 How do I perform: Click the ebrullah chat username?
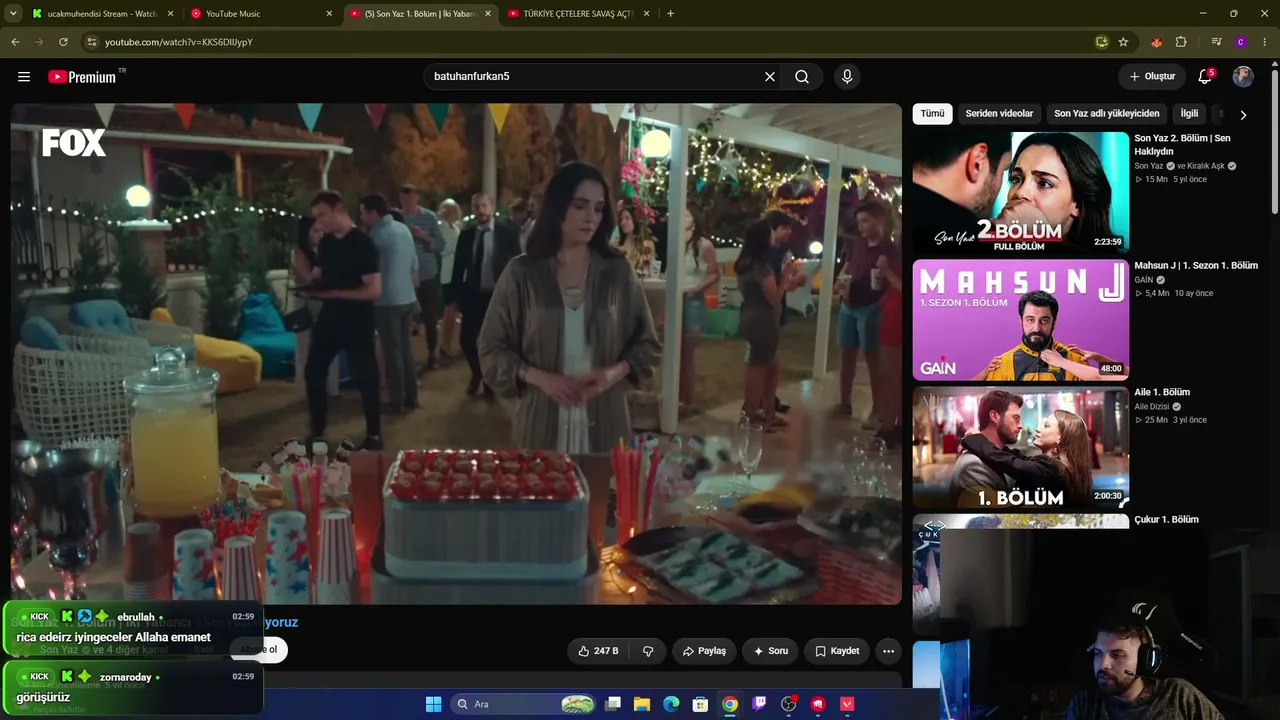(136, 617)
